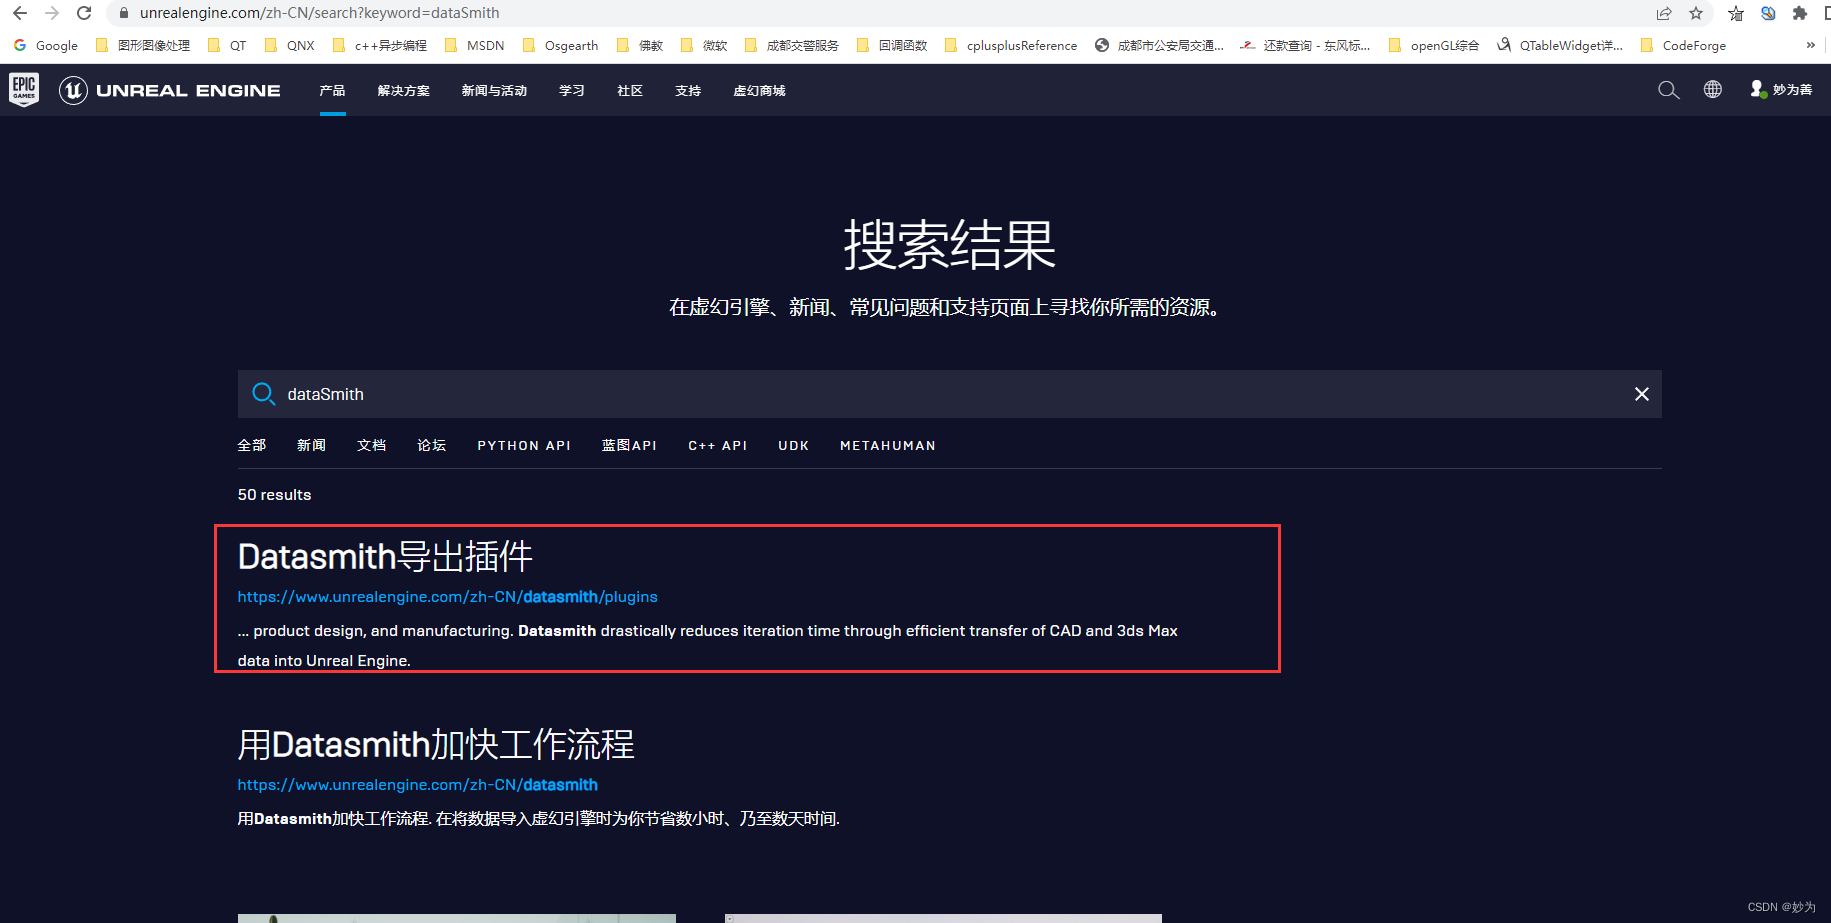Click the browser address bar URL
1831x923 pixels.
320,13
